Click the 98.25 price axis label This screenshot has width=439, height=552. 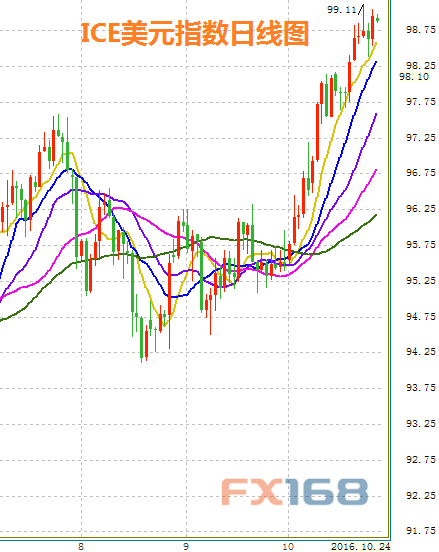(x=421, y=65)
